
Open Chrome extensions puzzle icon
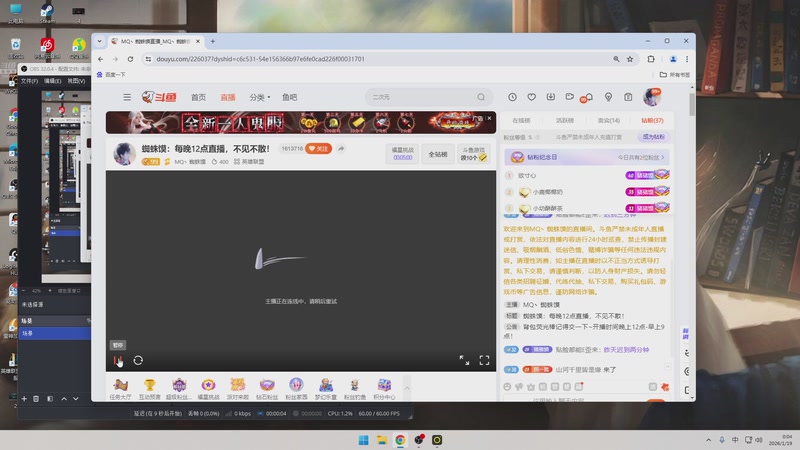pyautogui.click(x=651, y=59)
